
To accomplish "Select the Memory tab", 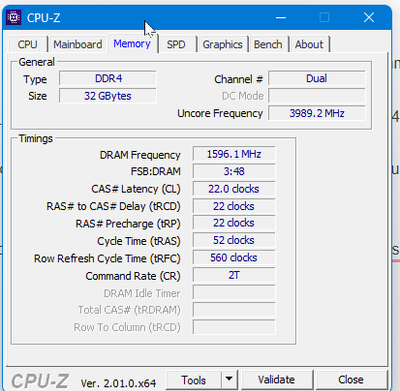I will (x=132, y=44).
